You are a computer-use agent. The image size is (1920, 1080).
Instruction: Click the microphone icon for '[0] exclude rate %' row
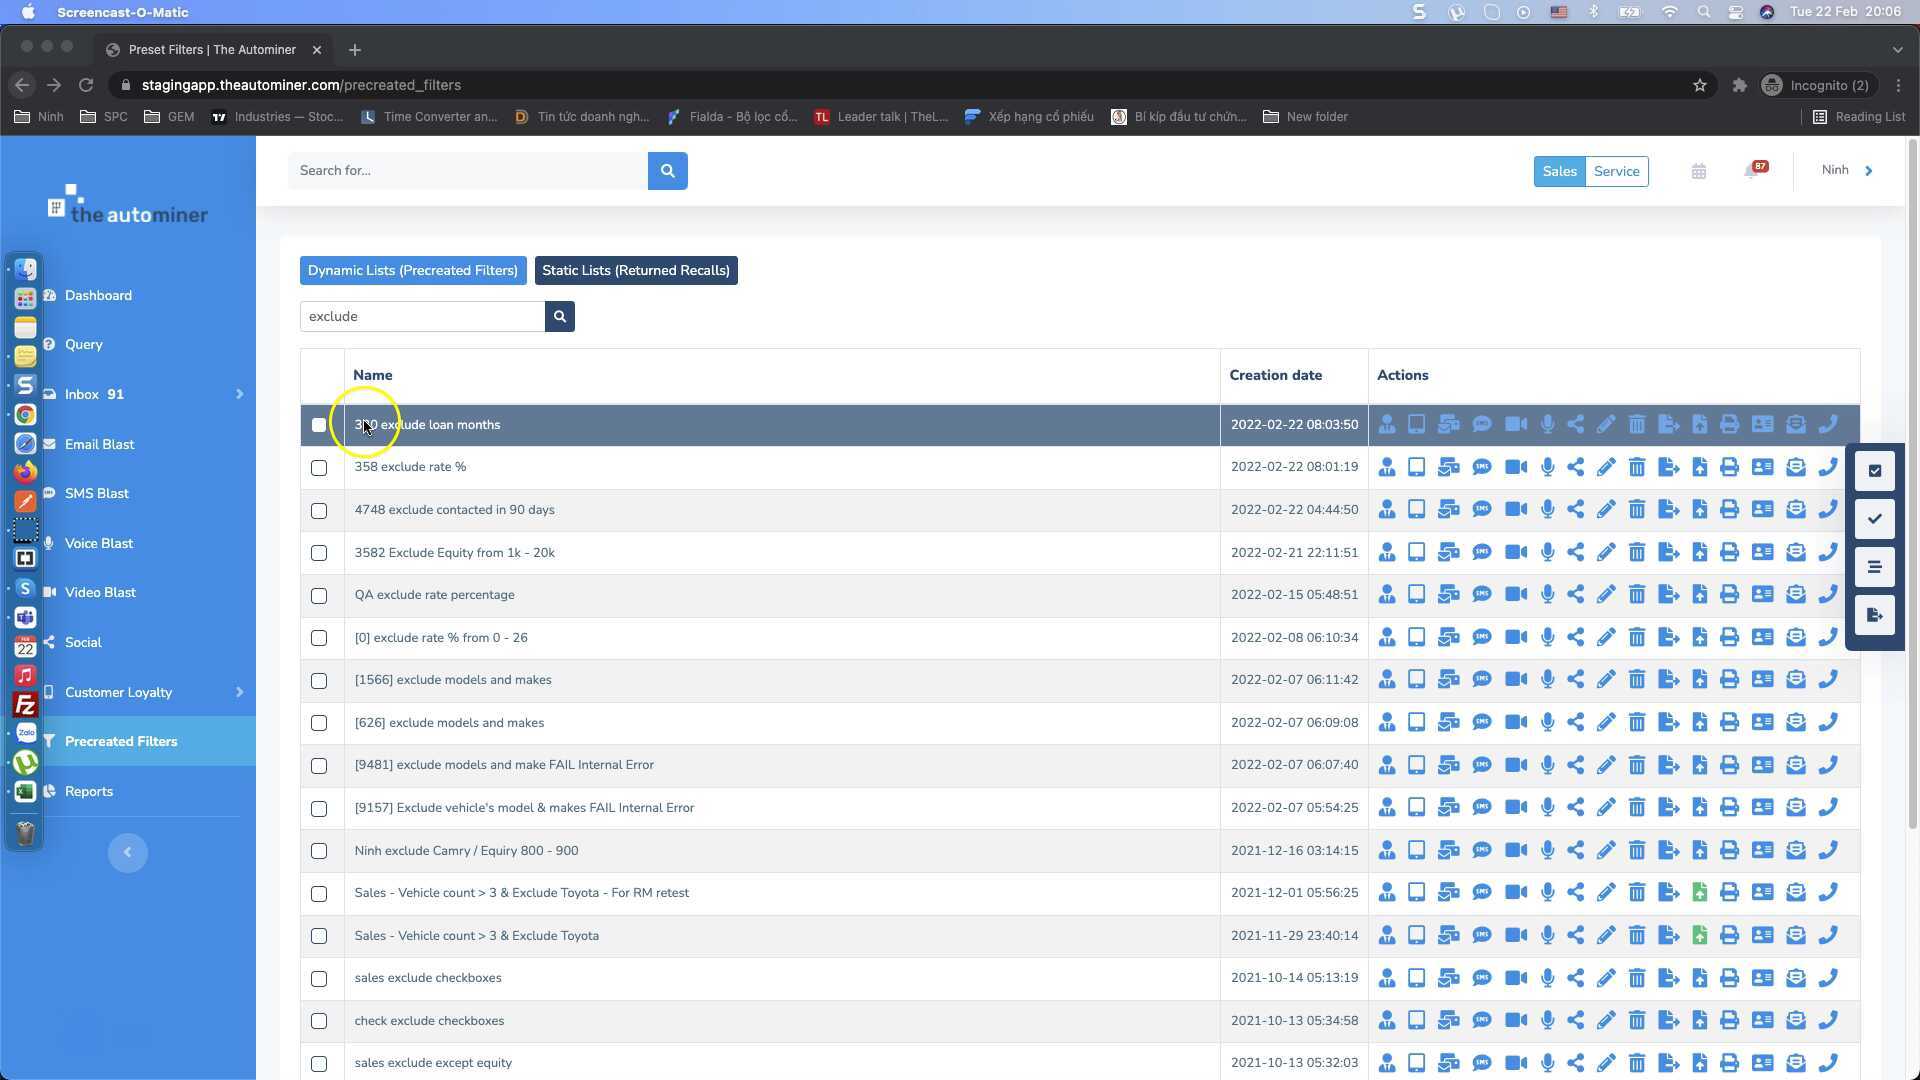[1547, 638]
